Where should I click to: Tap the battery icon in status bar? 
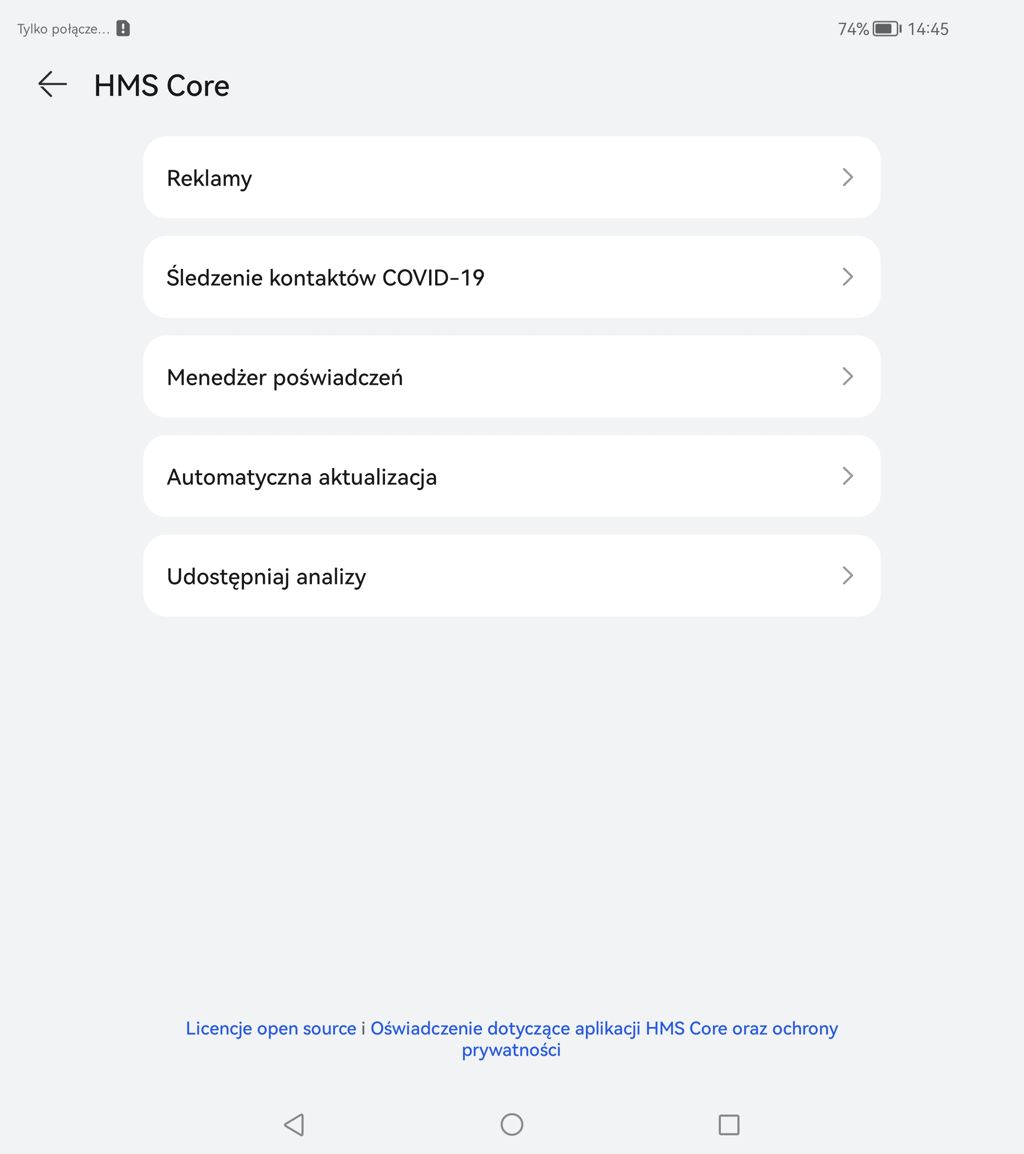coord(886,29)
